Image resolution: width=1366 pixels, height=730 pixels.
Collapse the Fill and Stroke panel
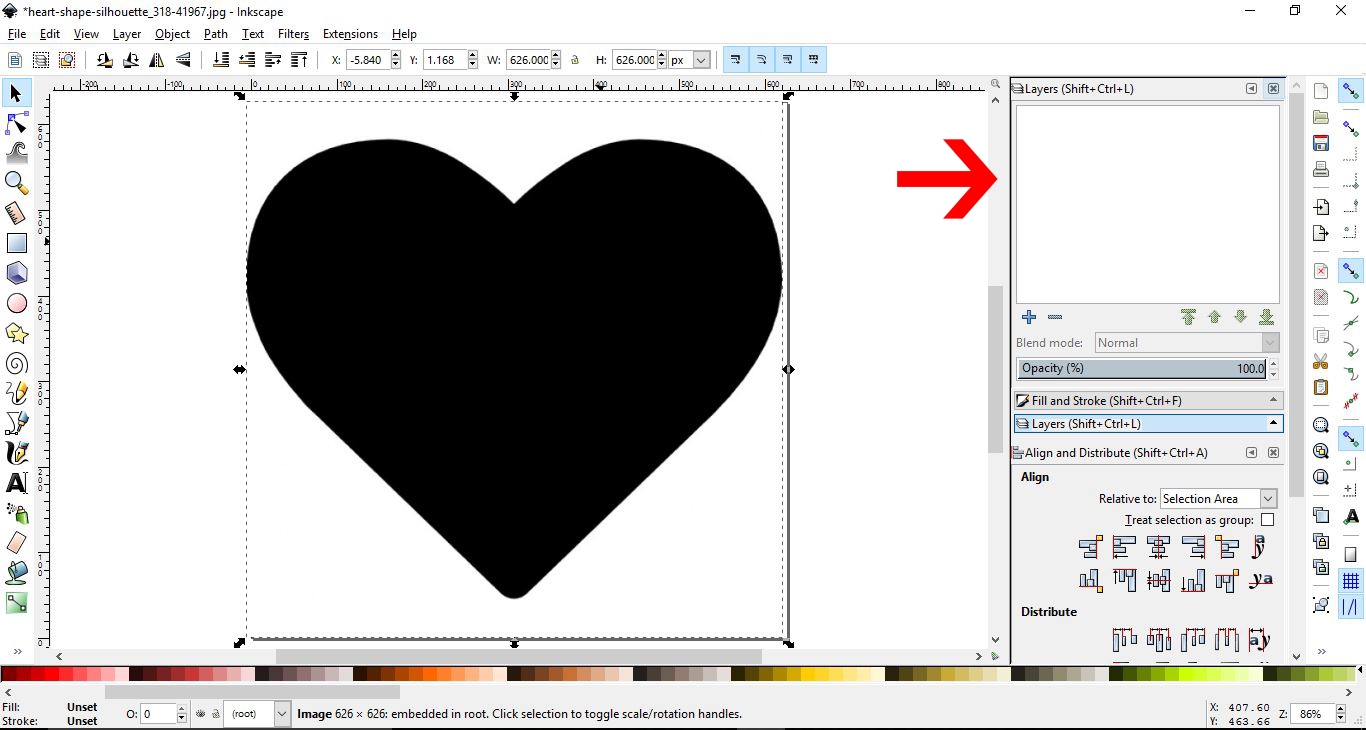coord(1272,400)
